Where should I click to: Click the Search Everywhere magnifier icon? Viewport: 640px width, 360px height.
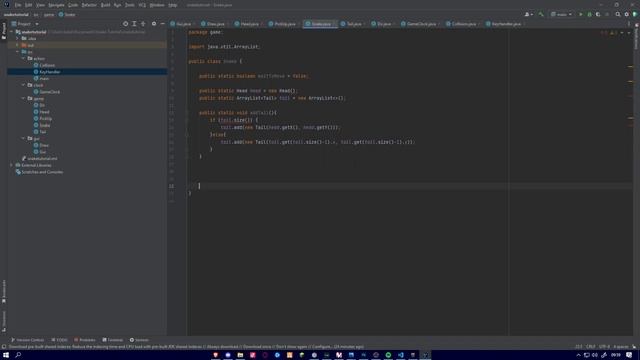(x=618, y=14)
